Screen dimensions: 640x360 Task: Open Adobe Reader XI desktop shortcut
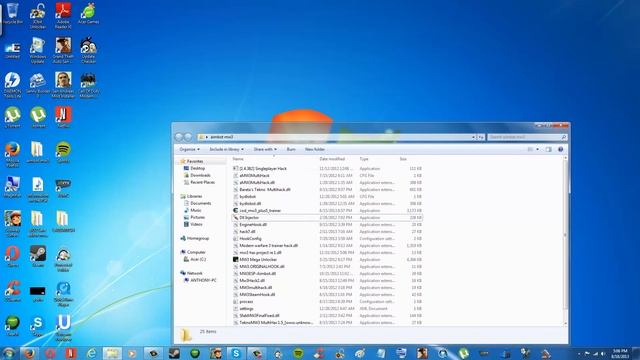[63, 15]
